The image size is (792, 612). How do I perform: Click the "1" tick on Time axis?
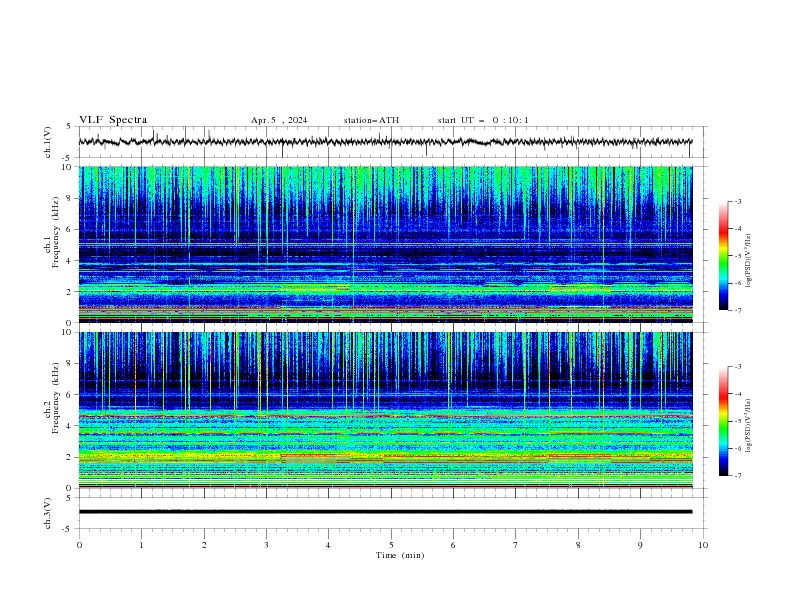point(141,545)
